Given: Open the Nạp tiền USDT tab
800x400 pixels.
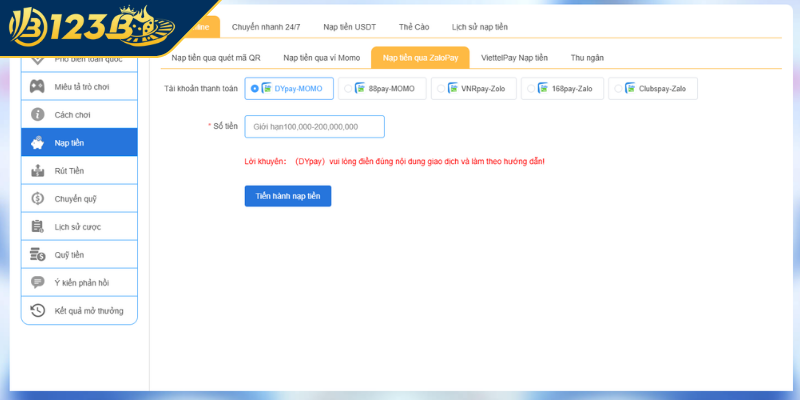Looking at the screenshot, I should click(350, 27).
